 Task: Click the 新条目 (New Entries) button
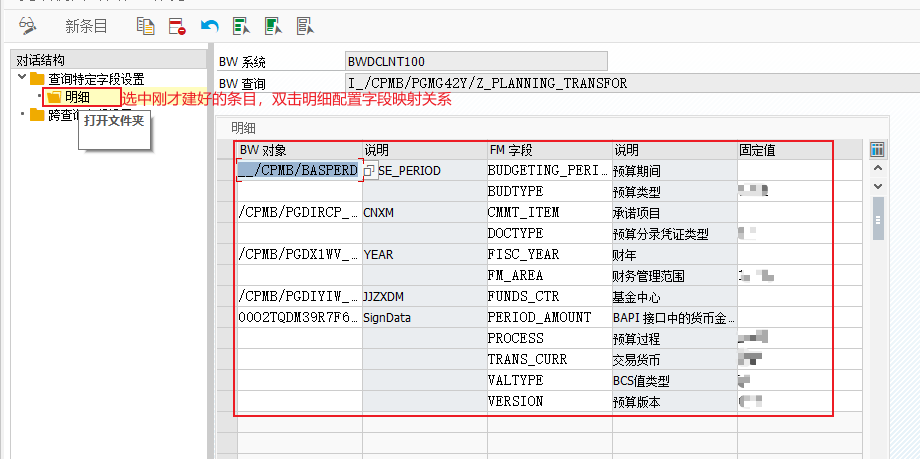(86, 26)
